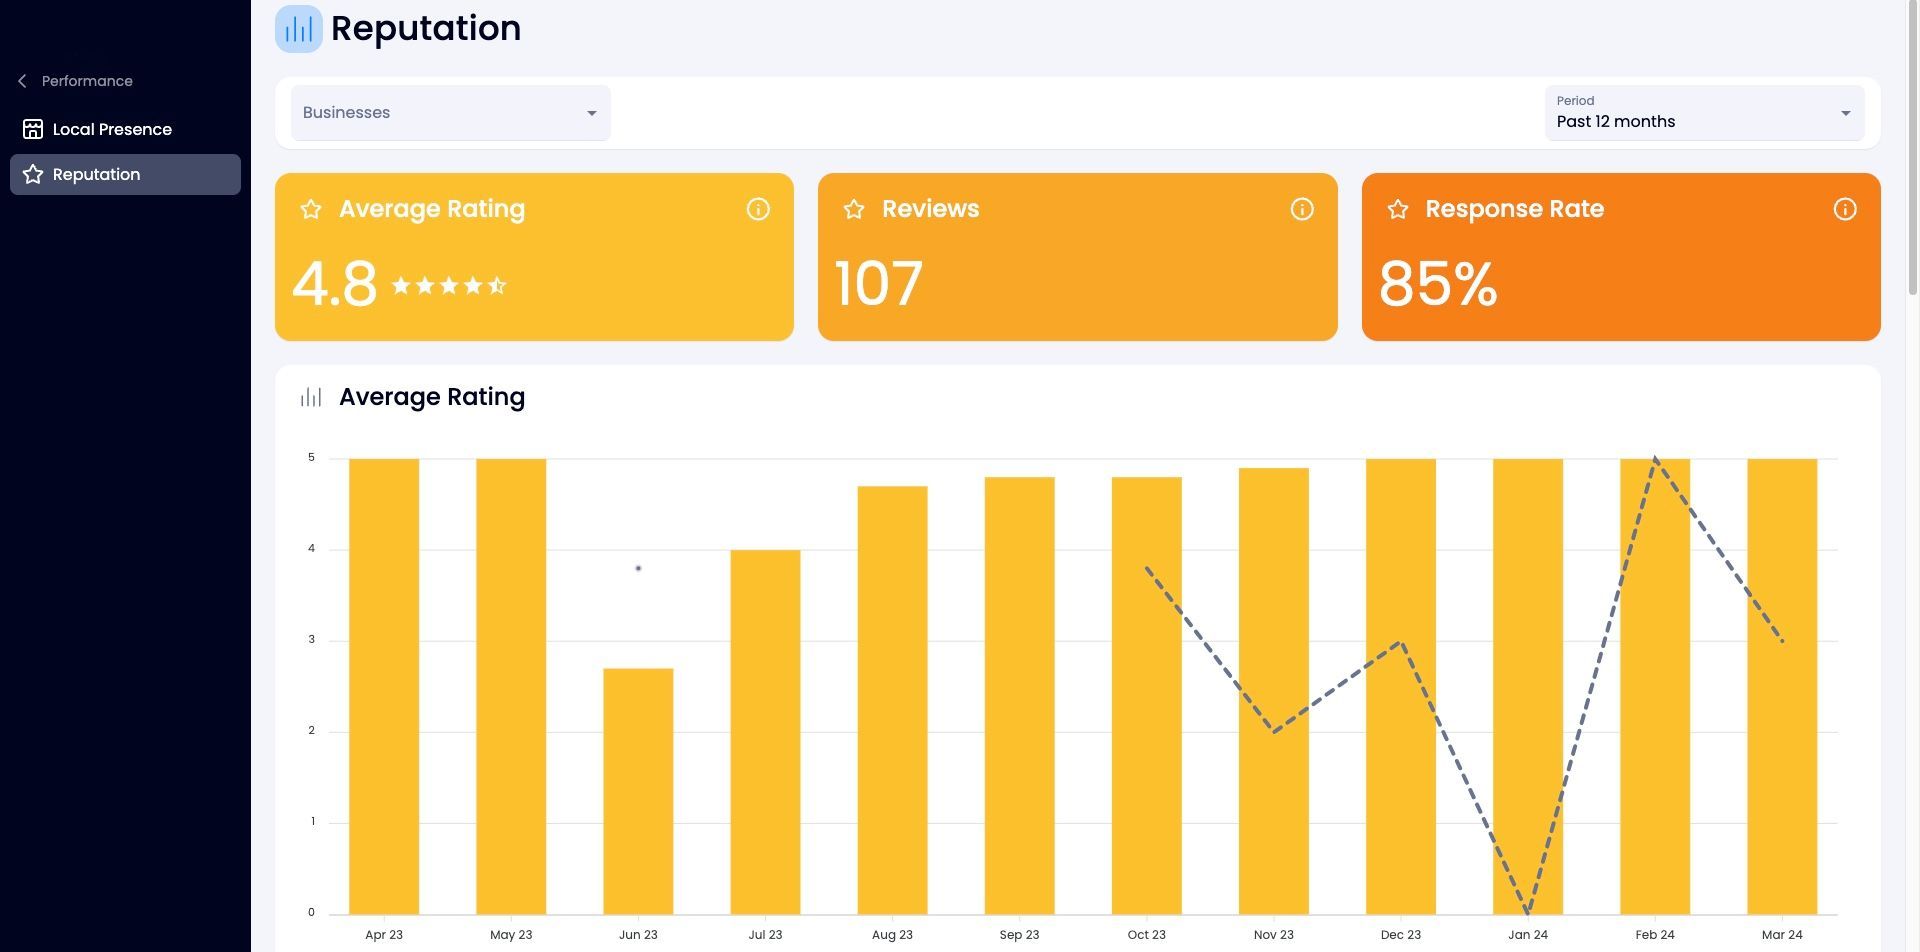This screenshot has width=1920, height=952.
Task: Click the Oct 23 bar in the chart
Action: (1146, 695)
